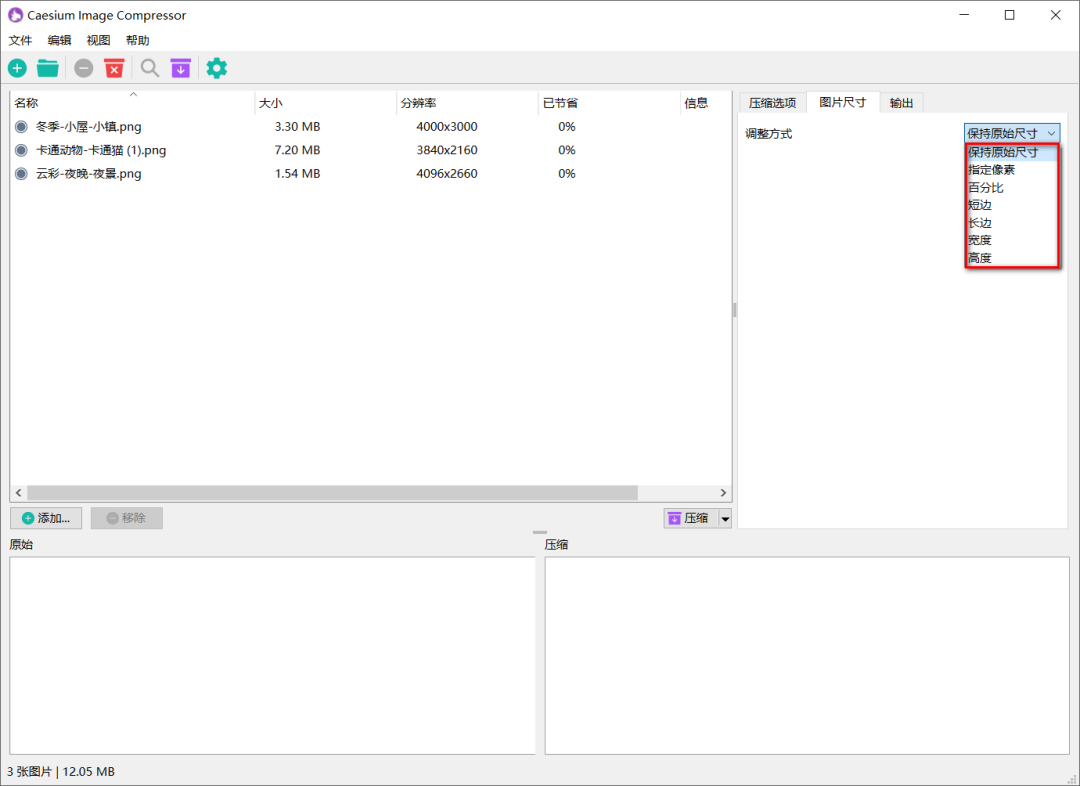Switch to the 图片尺寸 tab
Image resolution: width=1080 pixels, height=786 pixels.
point(843,102)
